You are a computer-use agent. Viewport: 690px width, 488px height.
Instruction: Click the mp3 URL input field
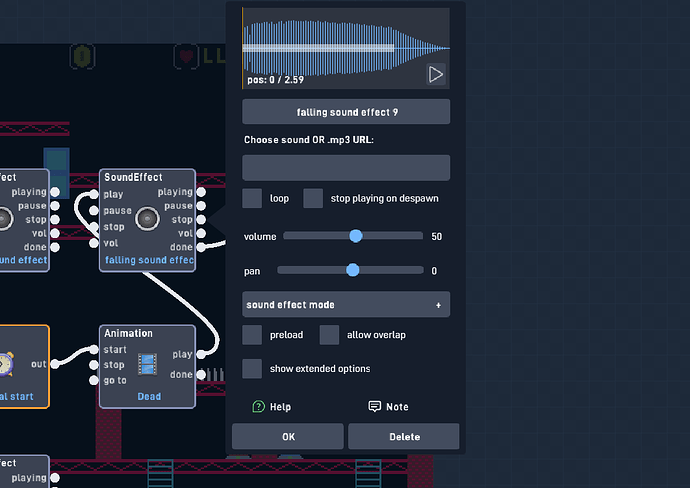click(346, 168)
